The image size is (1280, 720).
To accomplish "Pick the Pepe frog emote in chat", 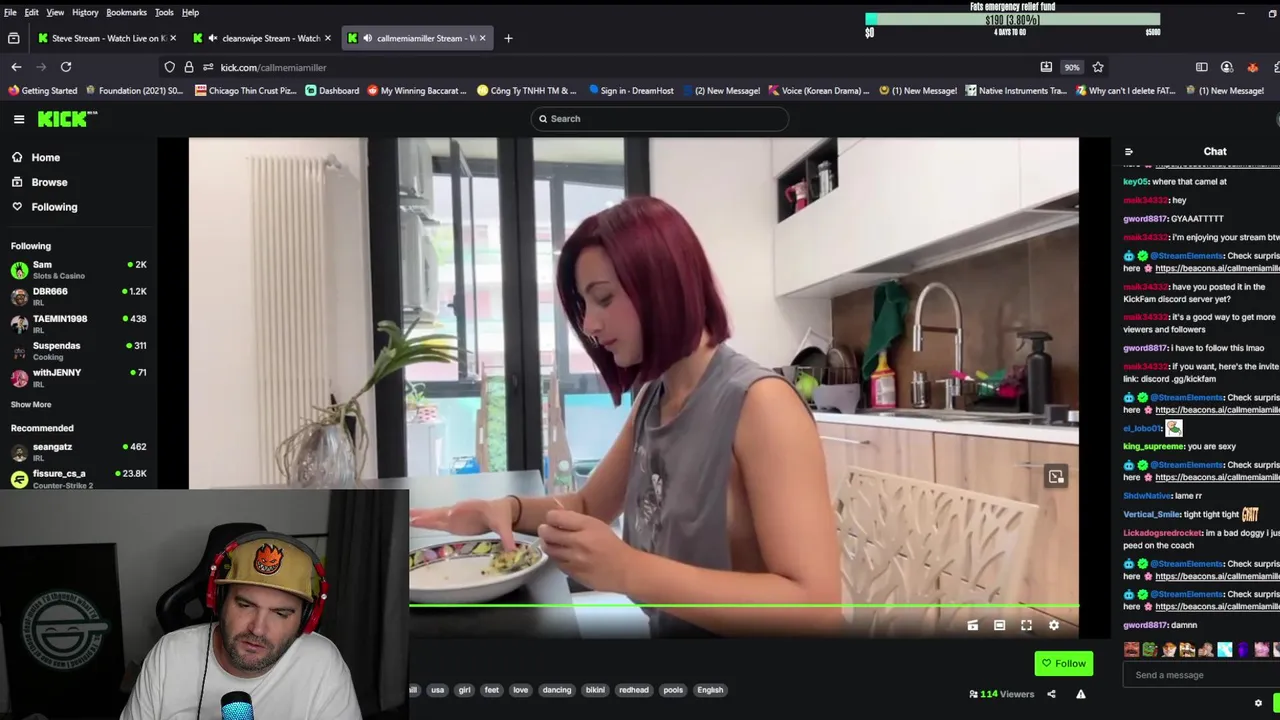I will [1150, 650].
